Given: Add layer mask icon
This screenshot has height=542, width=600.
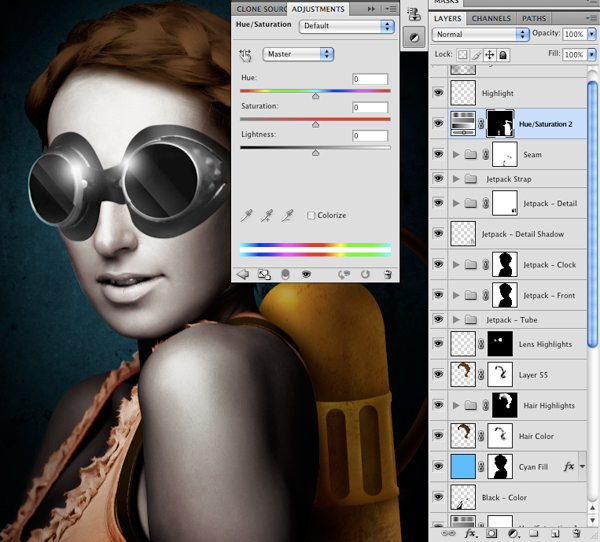Looking at the screenshot, I should coord(492,533).
